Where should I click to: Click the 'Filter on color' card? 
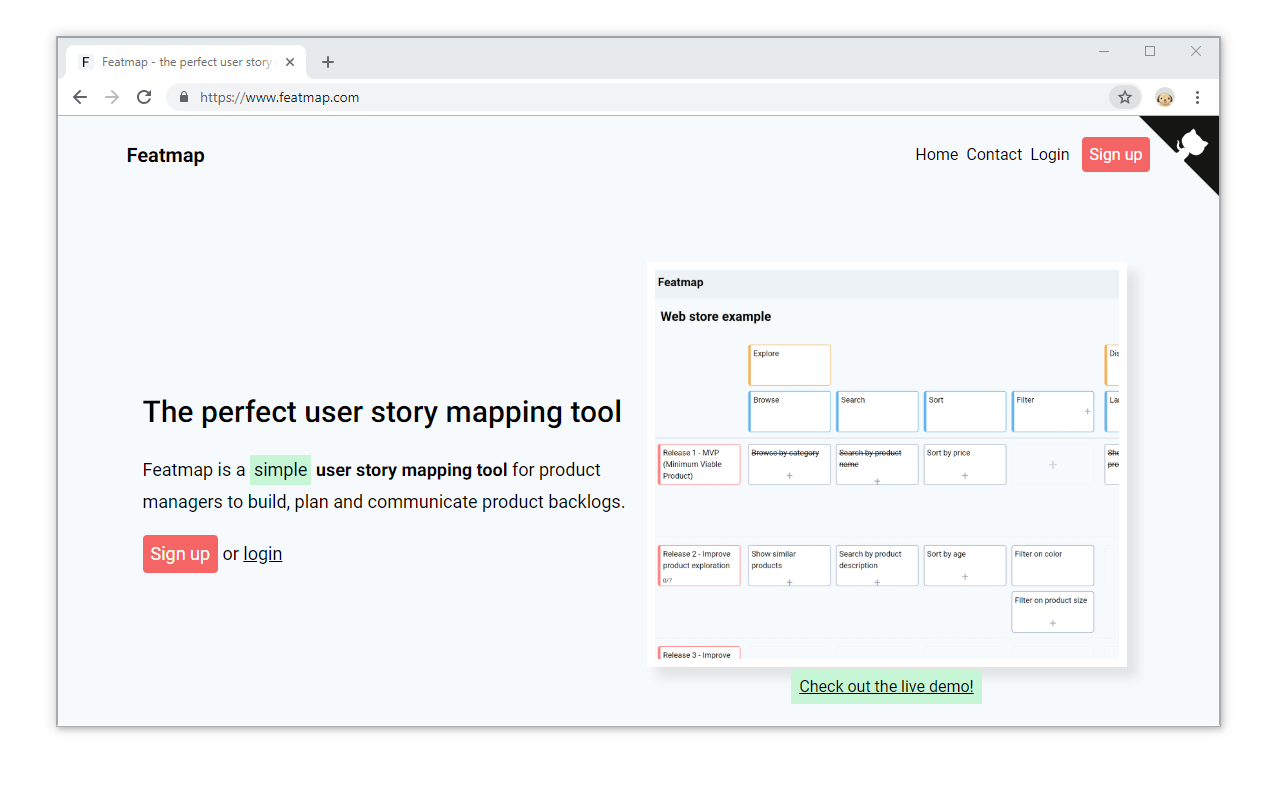pyautogui.click(x=1053, y=565)
